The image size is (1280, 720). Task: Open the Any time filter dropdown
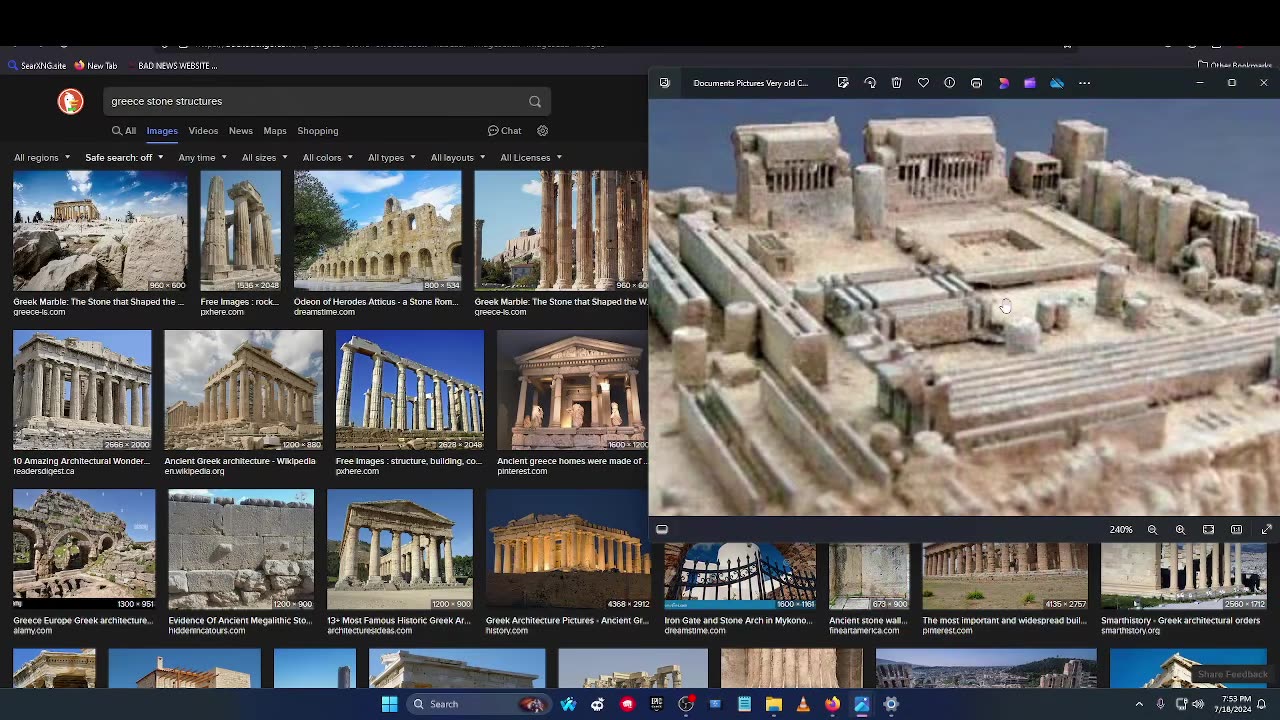(x=202, y=157)
